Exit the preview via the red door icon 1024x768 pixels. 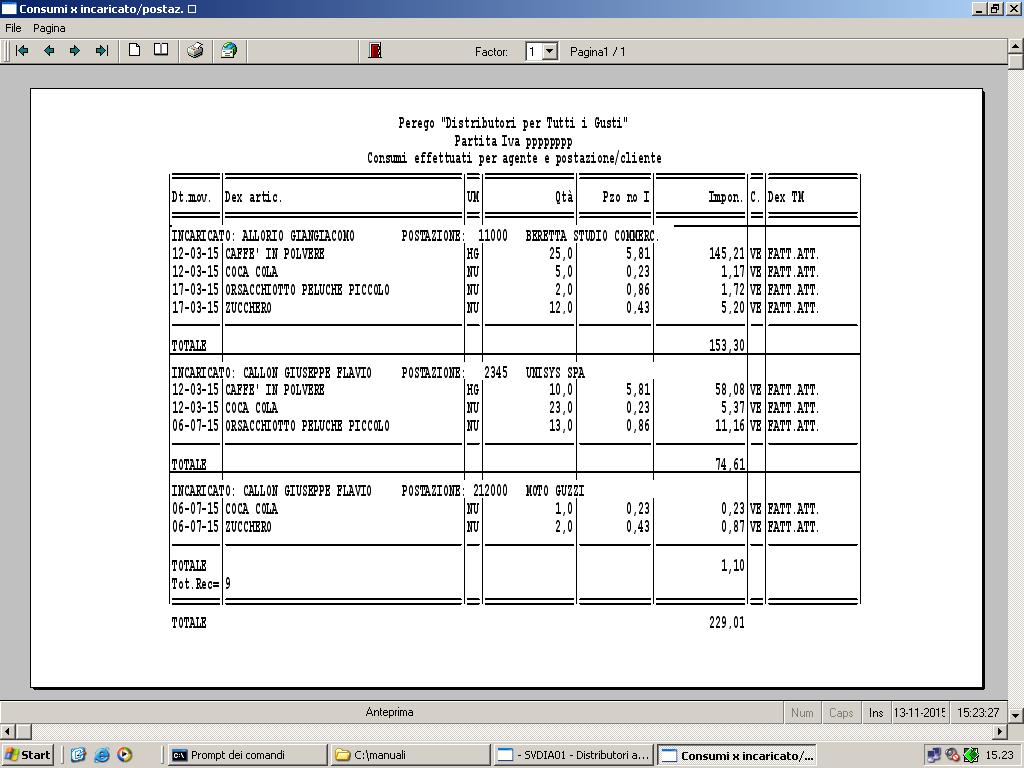point(375,50)
